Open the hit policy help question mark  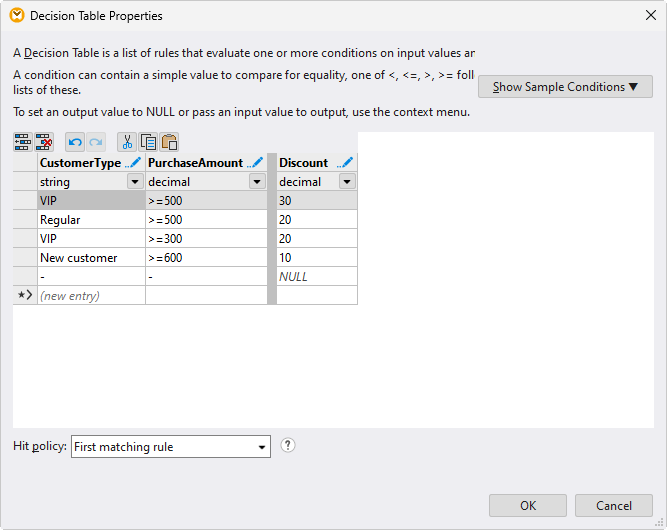pyautogui.click(x=288, y=446)
